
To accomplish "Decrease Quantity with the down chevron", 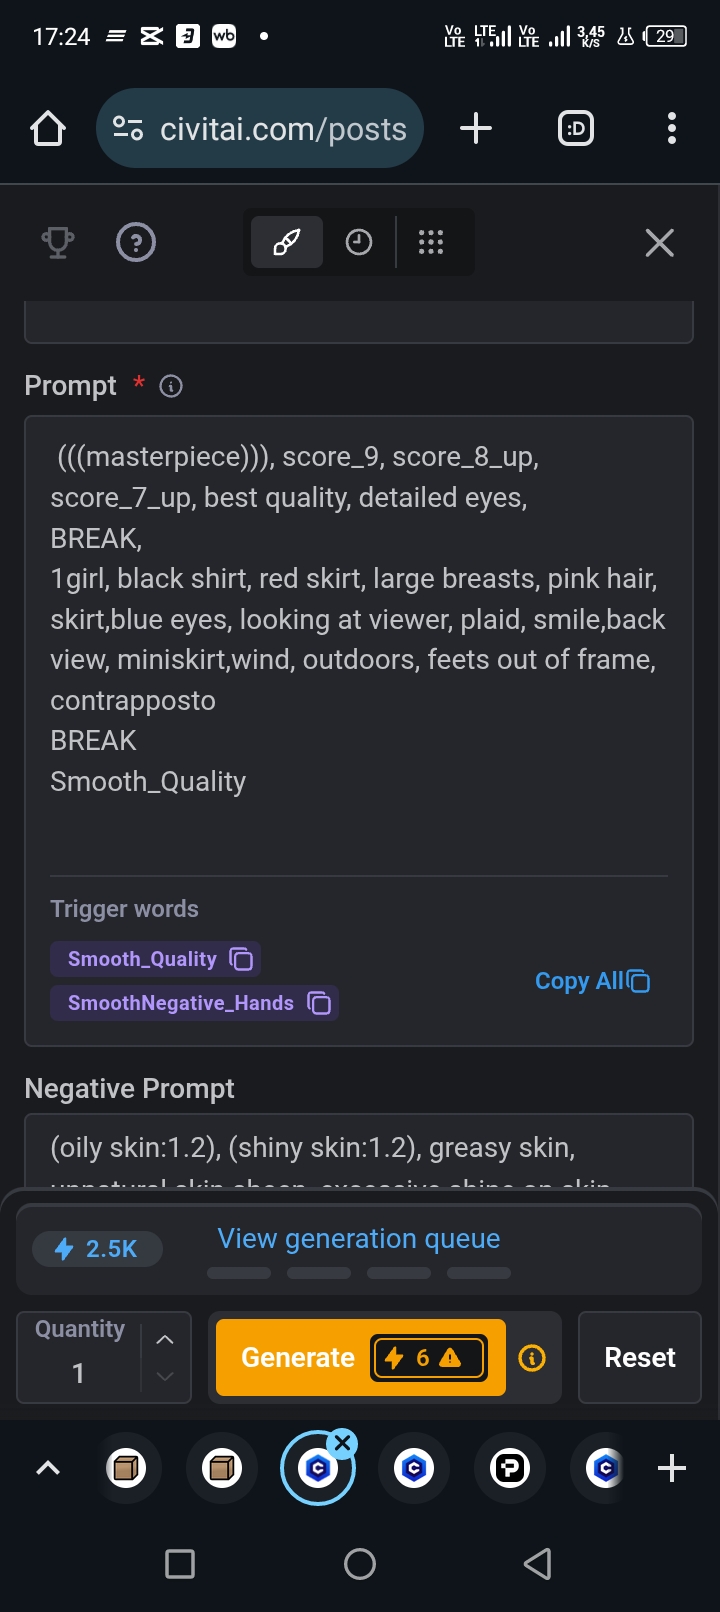I will [x=165, y=1377].
